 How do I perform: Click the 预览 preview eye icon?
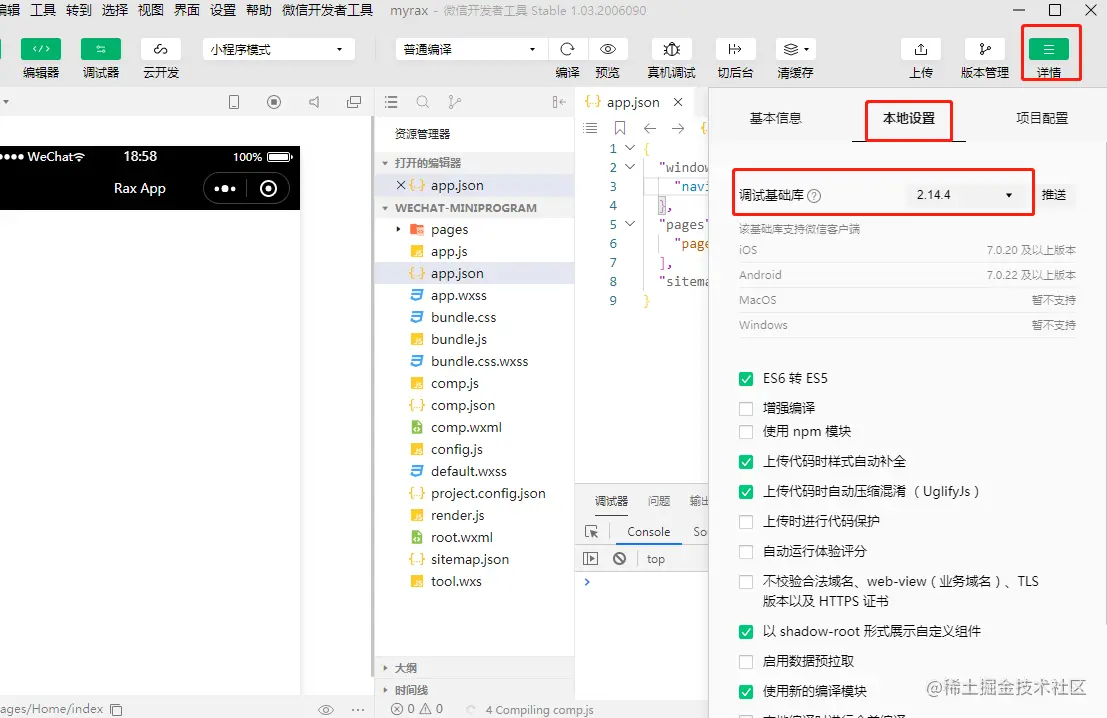(x=607, y=49)
